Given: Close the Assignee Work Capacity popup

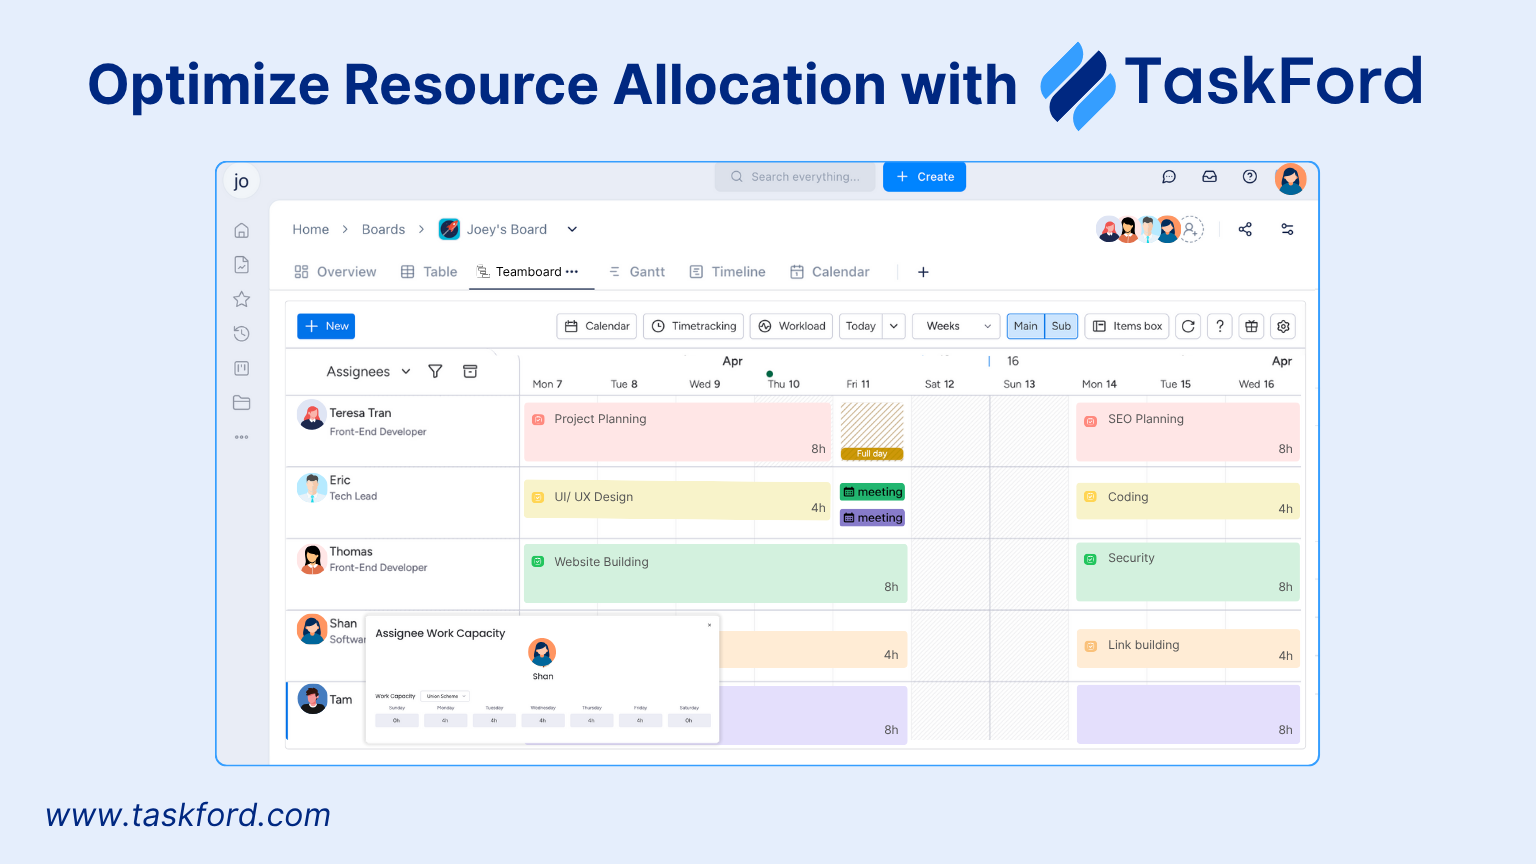Looking at the screenshot, I should (x=710, y=625).
